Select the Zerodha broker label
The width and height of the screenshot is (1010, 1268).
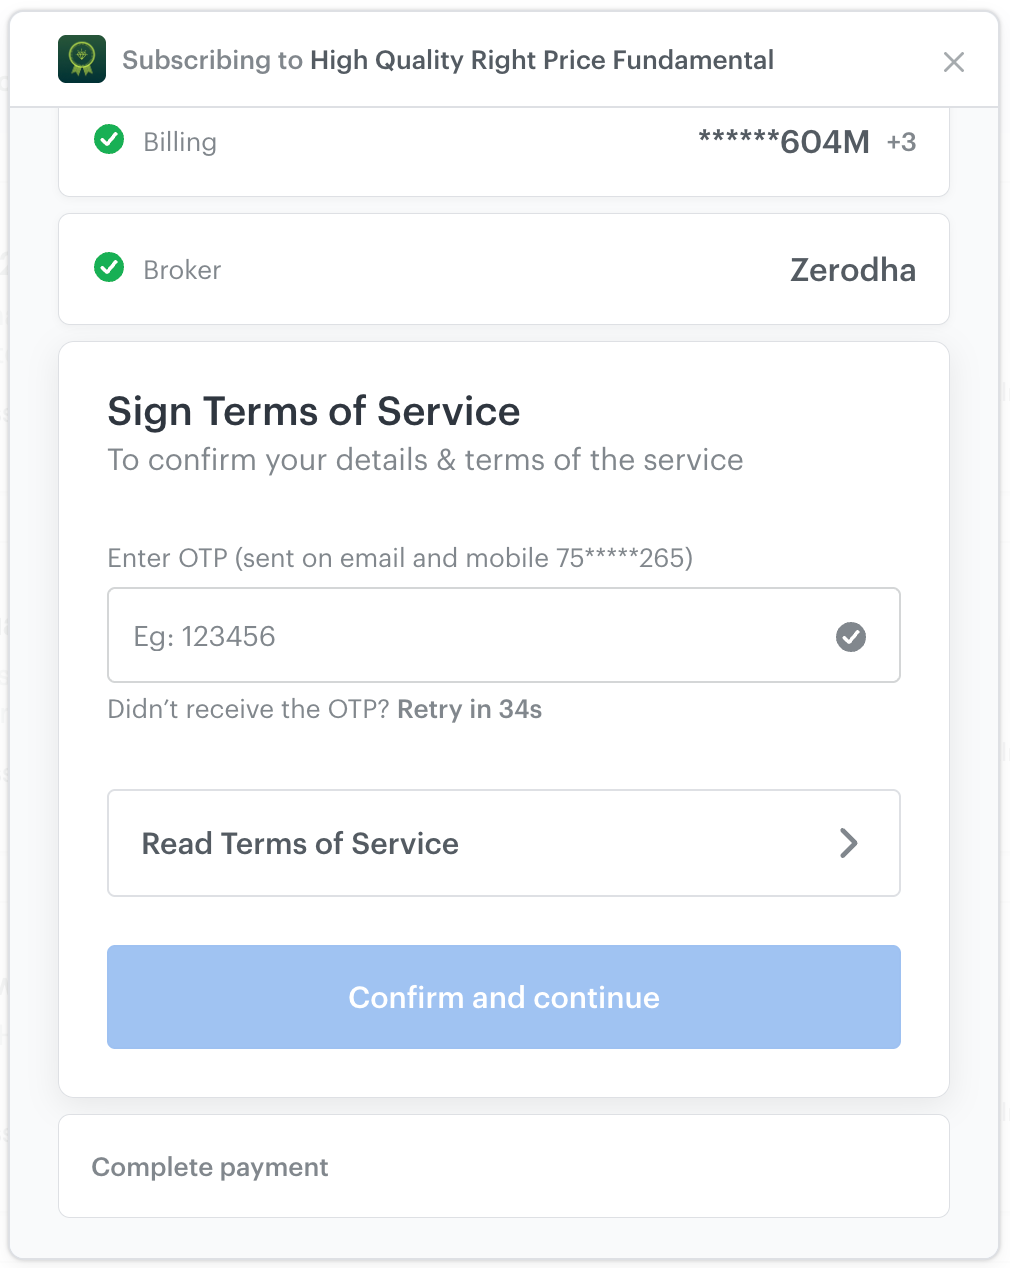click(853, 270)
